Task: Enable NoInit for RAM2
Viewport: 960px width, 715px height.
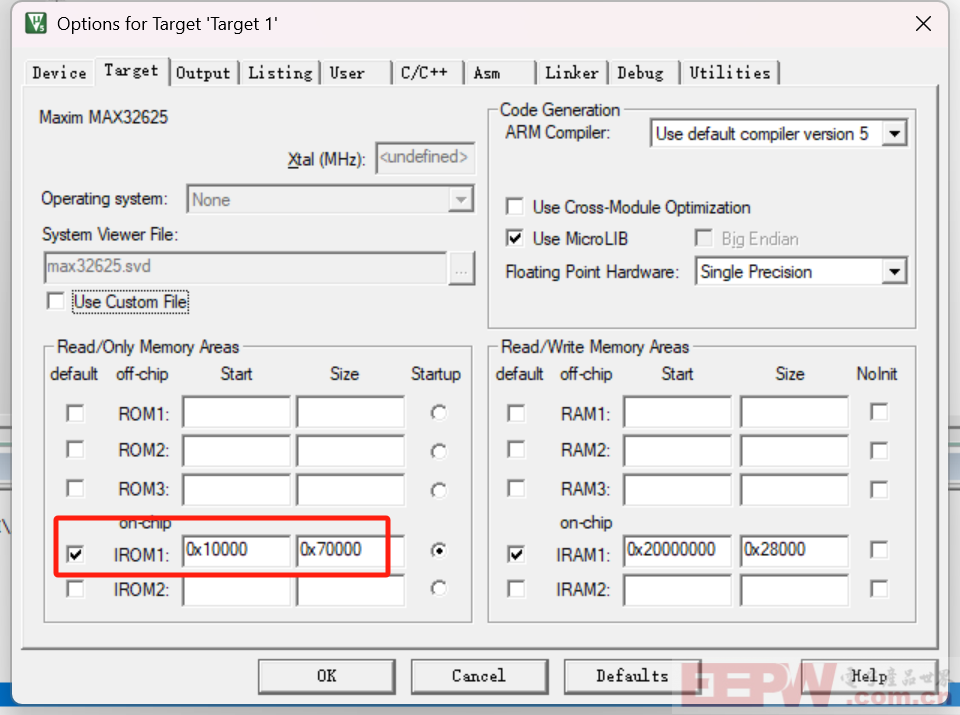Action: click(x=879, y=451)
